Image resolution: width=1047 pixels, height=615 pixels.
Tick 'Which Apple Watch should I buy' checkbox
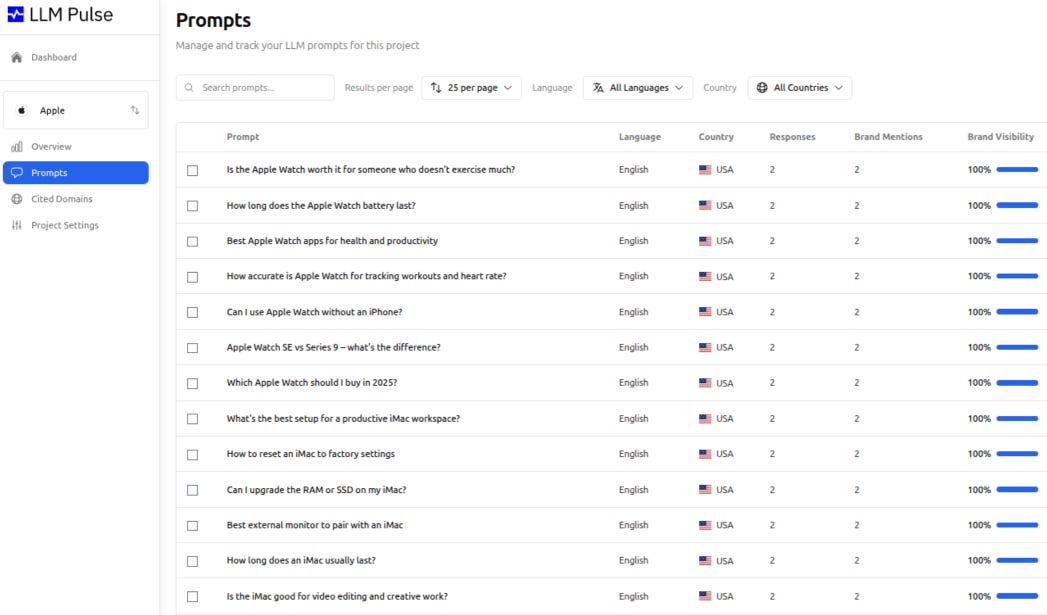click(x=192, y=383)
